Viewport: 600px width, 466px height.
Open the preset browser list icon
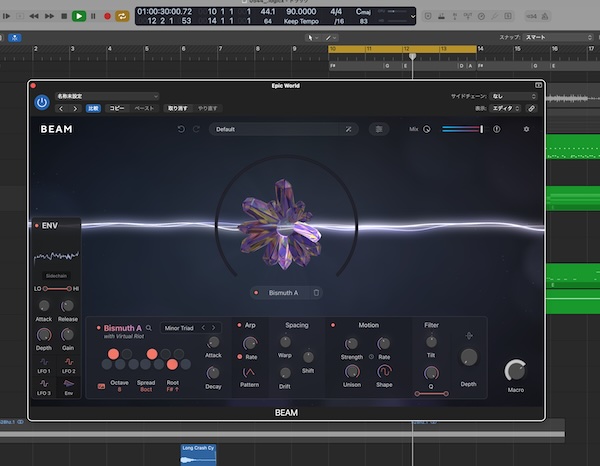379,129
